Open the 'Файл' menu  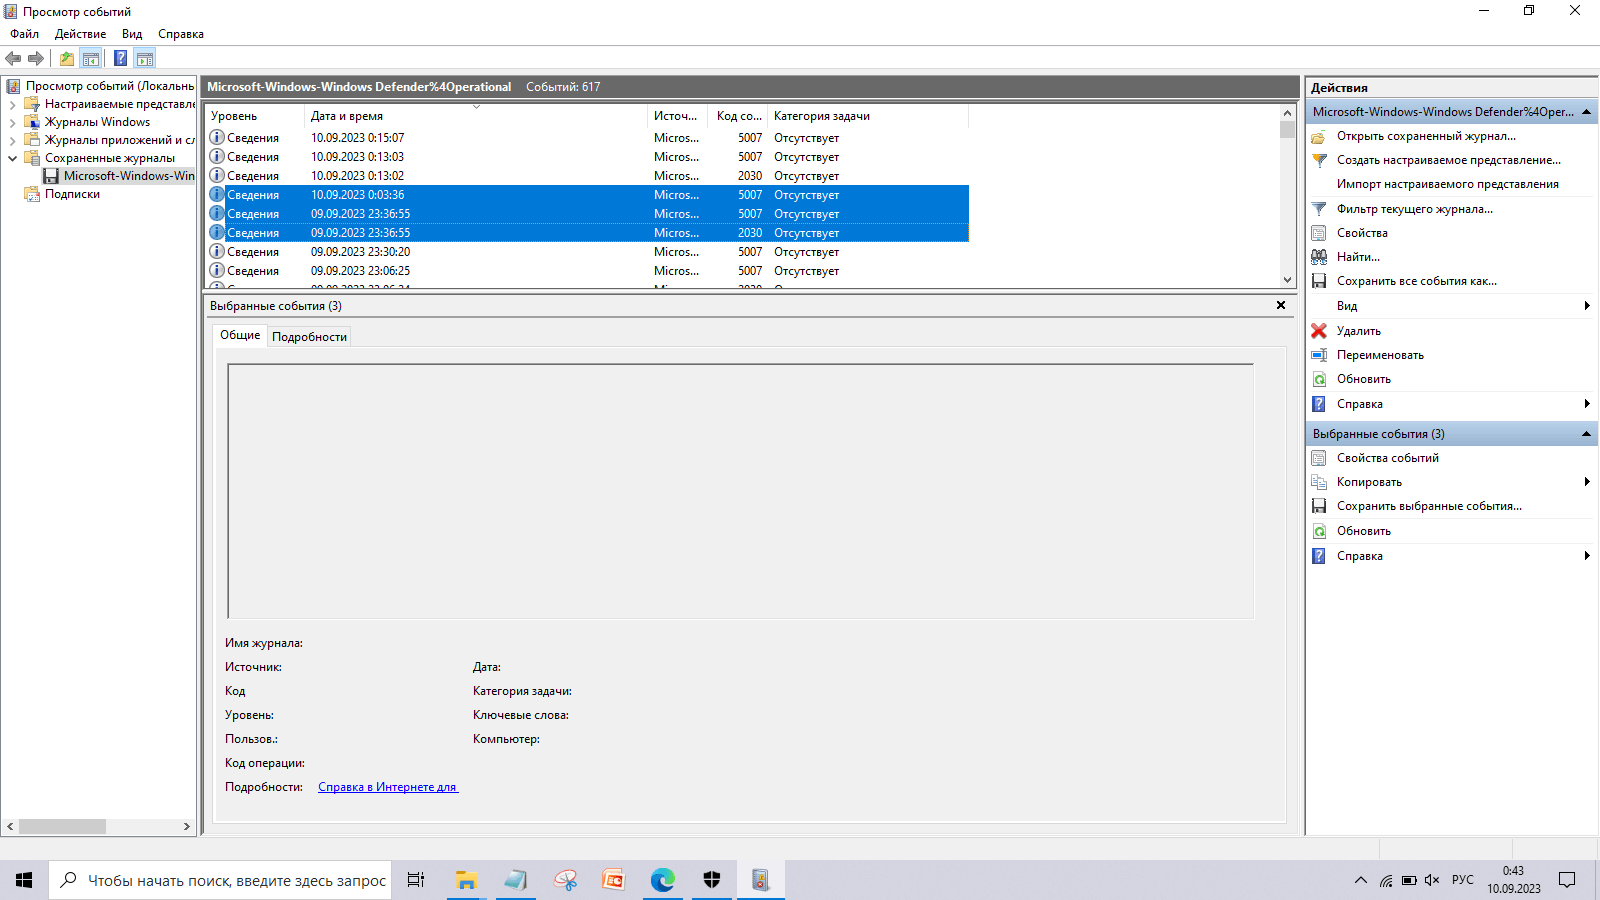click(25, 34)
